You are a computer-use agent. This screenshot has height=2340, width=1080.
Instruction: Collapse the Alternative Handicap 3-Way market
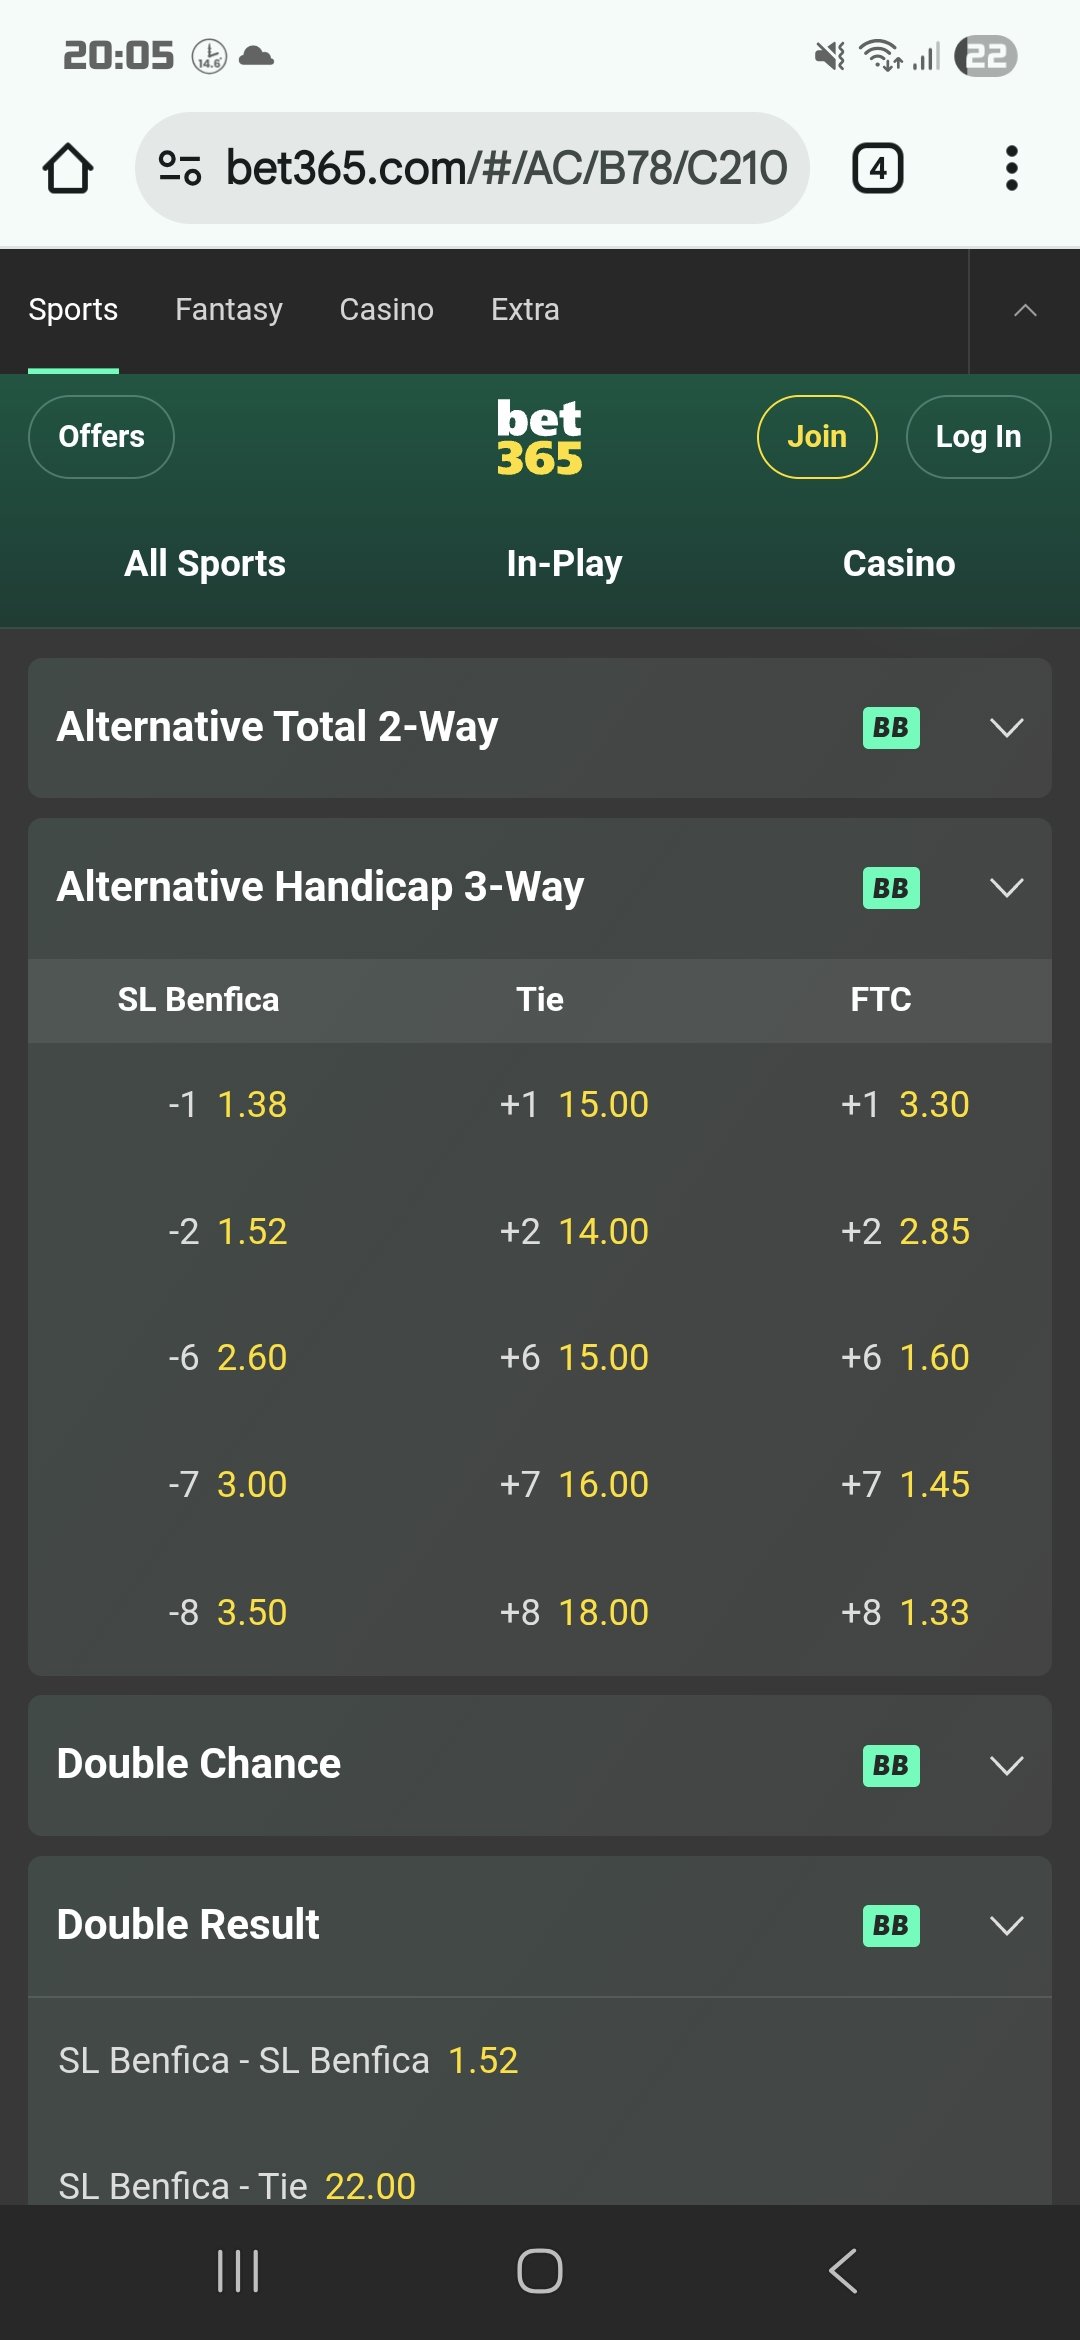[1006, 888]
